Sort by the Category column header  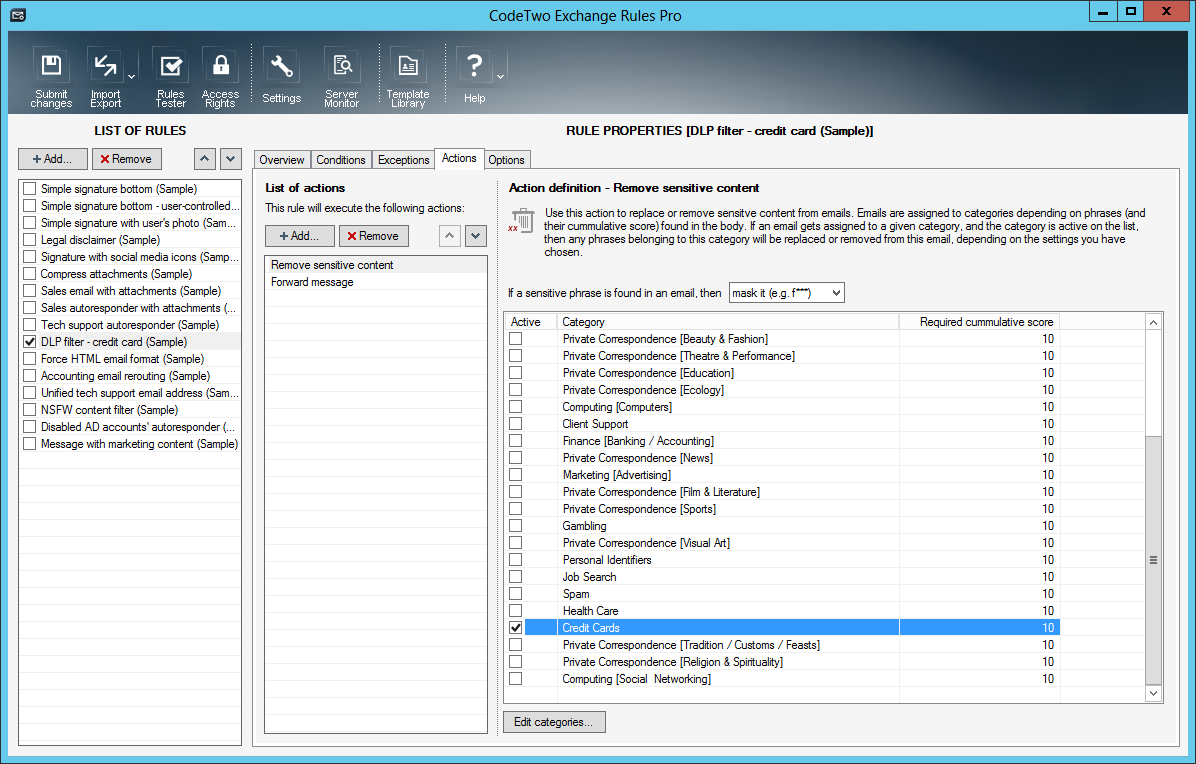[728, 322]
